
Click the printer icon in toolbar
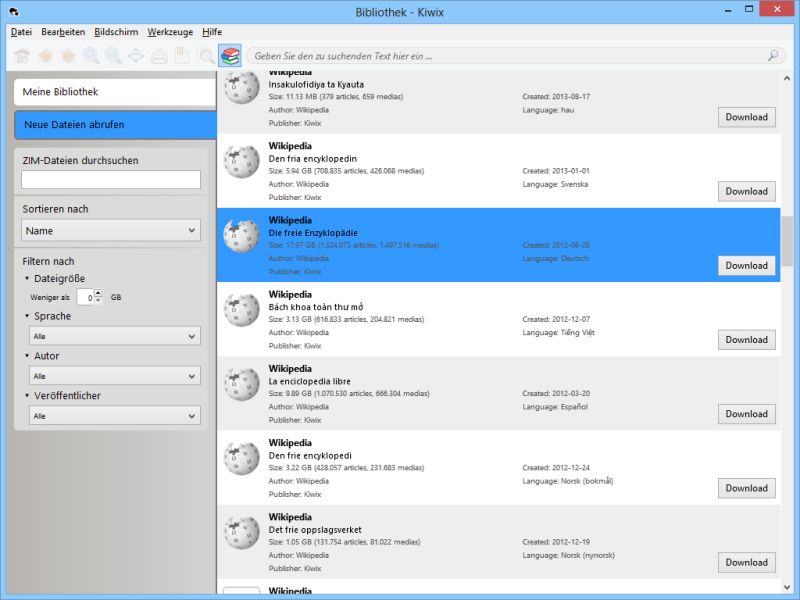[x=159, y=56]
